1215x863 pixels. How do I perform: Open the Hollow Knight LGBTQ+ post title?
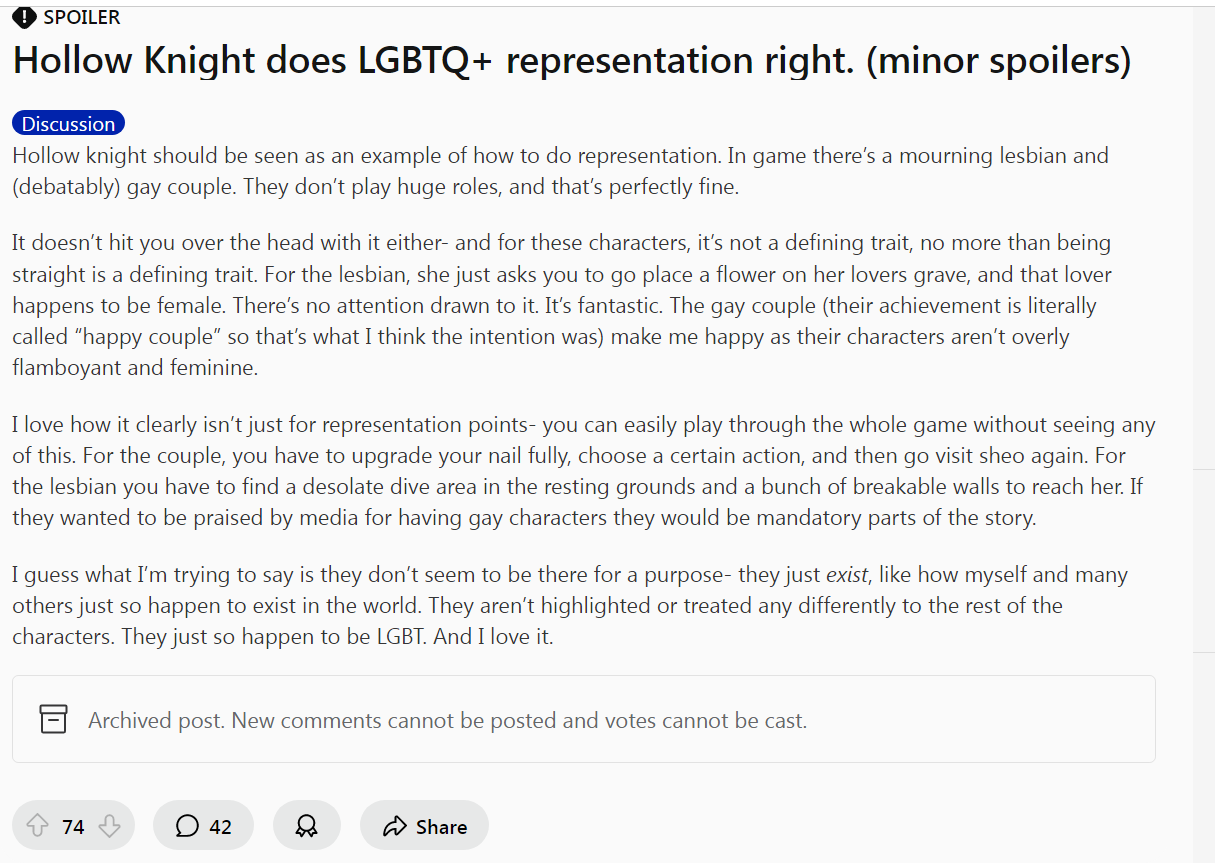point(571,61)
